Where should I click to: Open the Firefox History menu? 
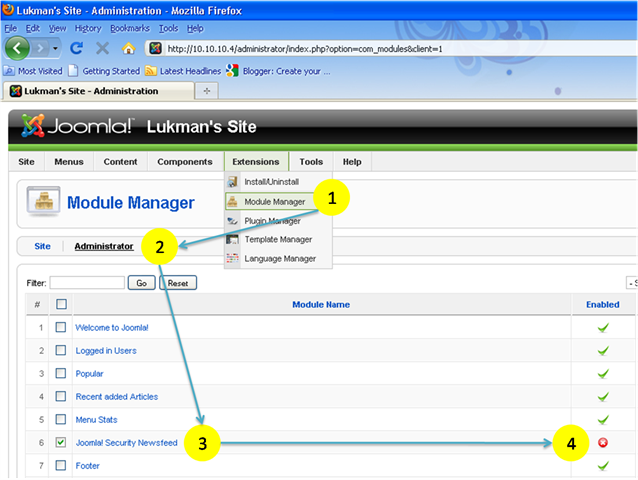88,28
